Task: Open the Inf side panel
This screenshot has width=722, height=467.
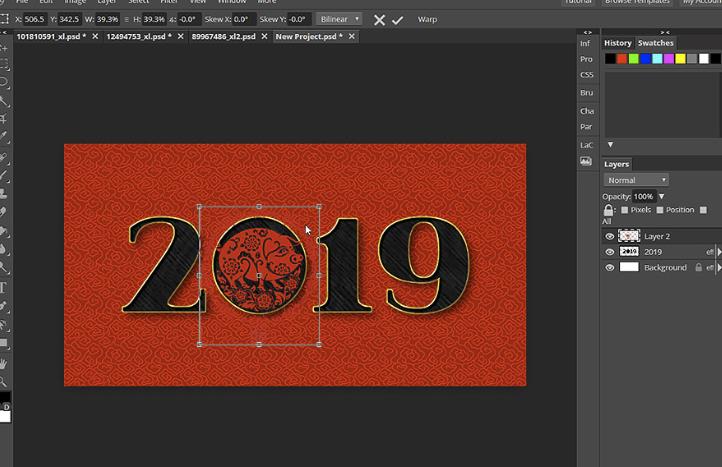Action: [585, 43]
